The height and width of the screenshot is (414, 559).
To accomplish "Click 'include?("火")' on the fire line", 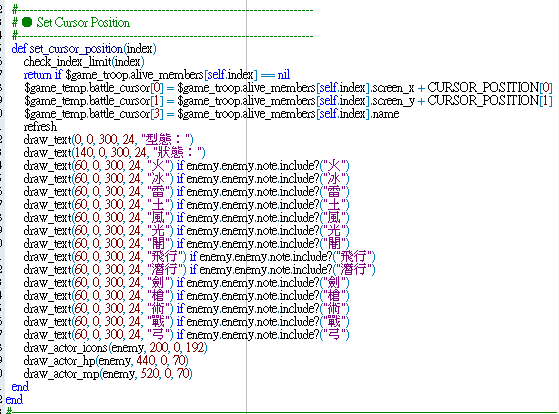I will [x=314, y=165].
